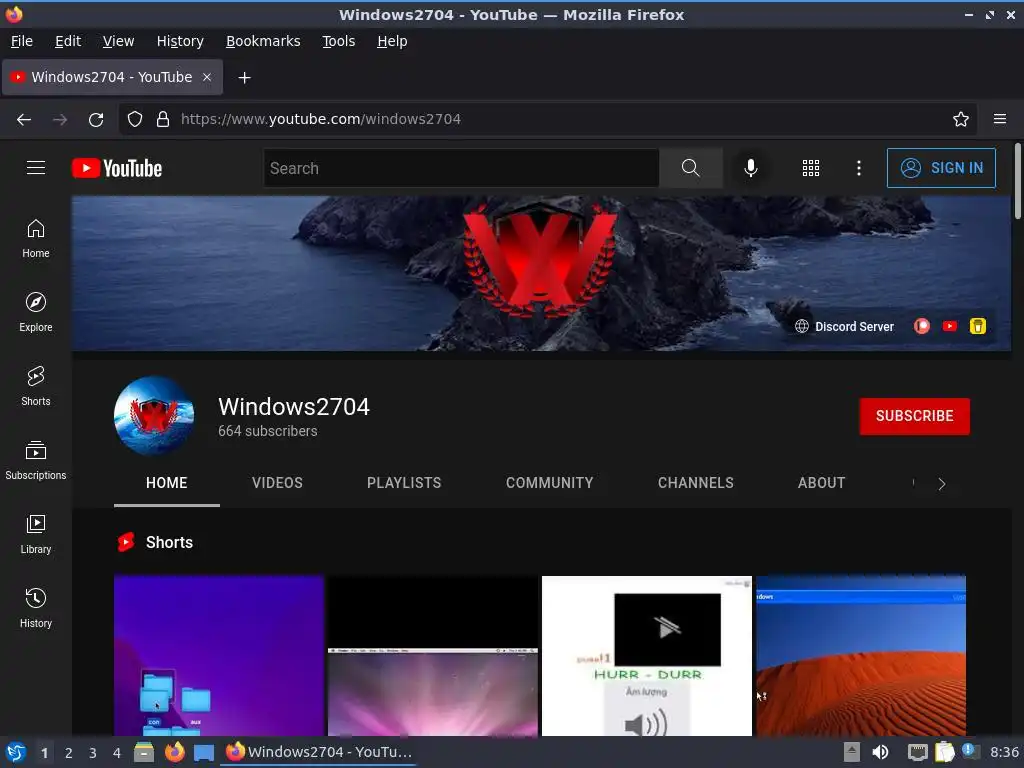Click in the YouTube search field

461,168
